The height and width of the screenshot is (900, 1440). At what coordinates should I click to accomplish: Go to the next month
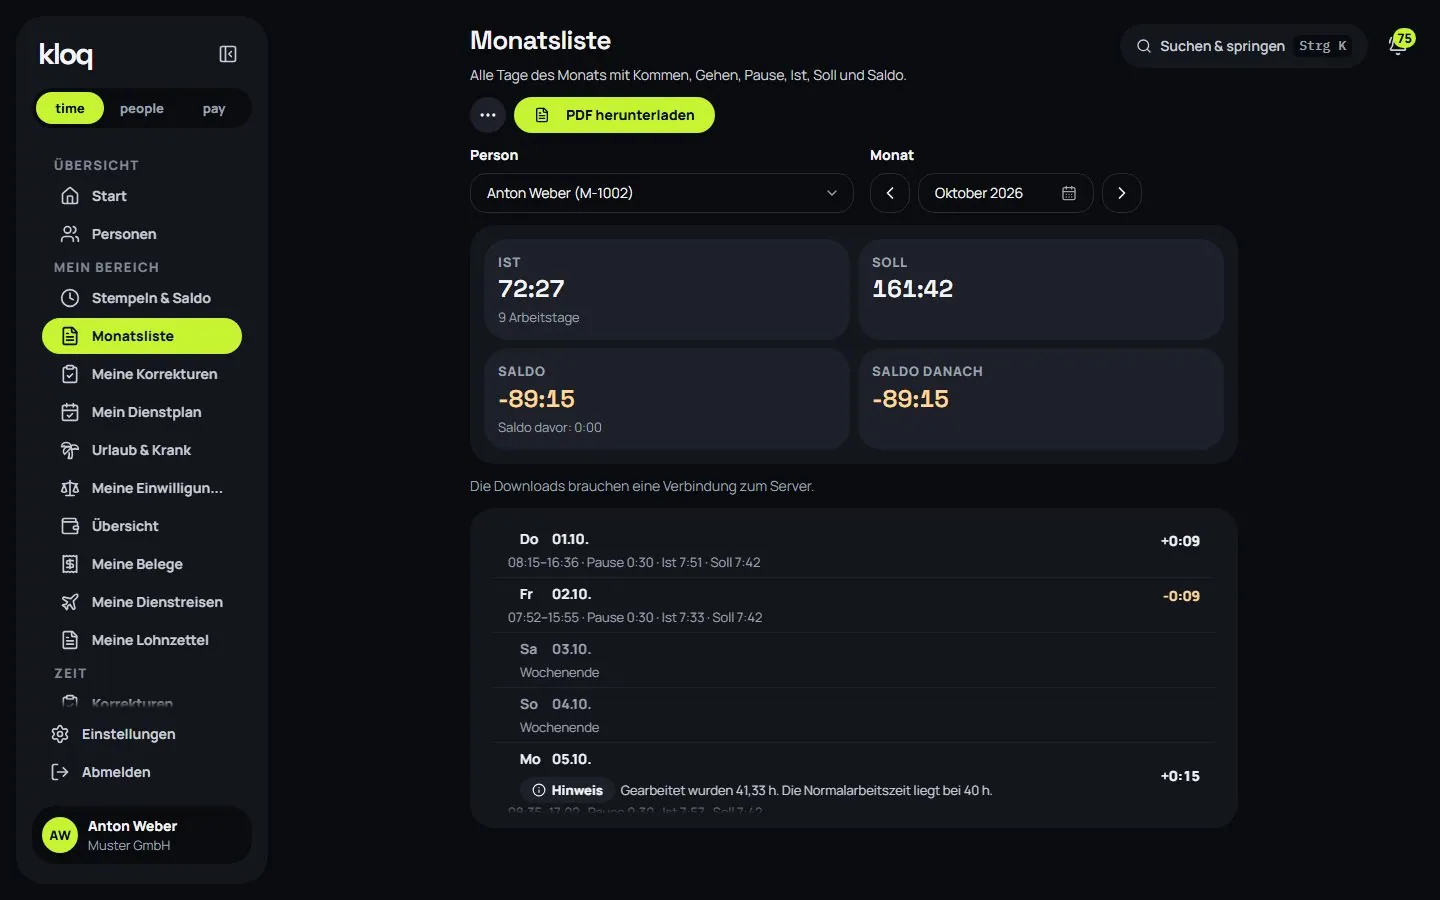tap(1122, 193)
